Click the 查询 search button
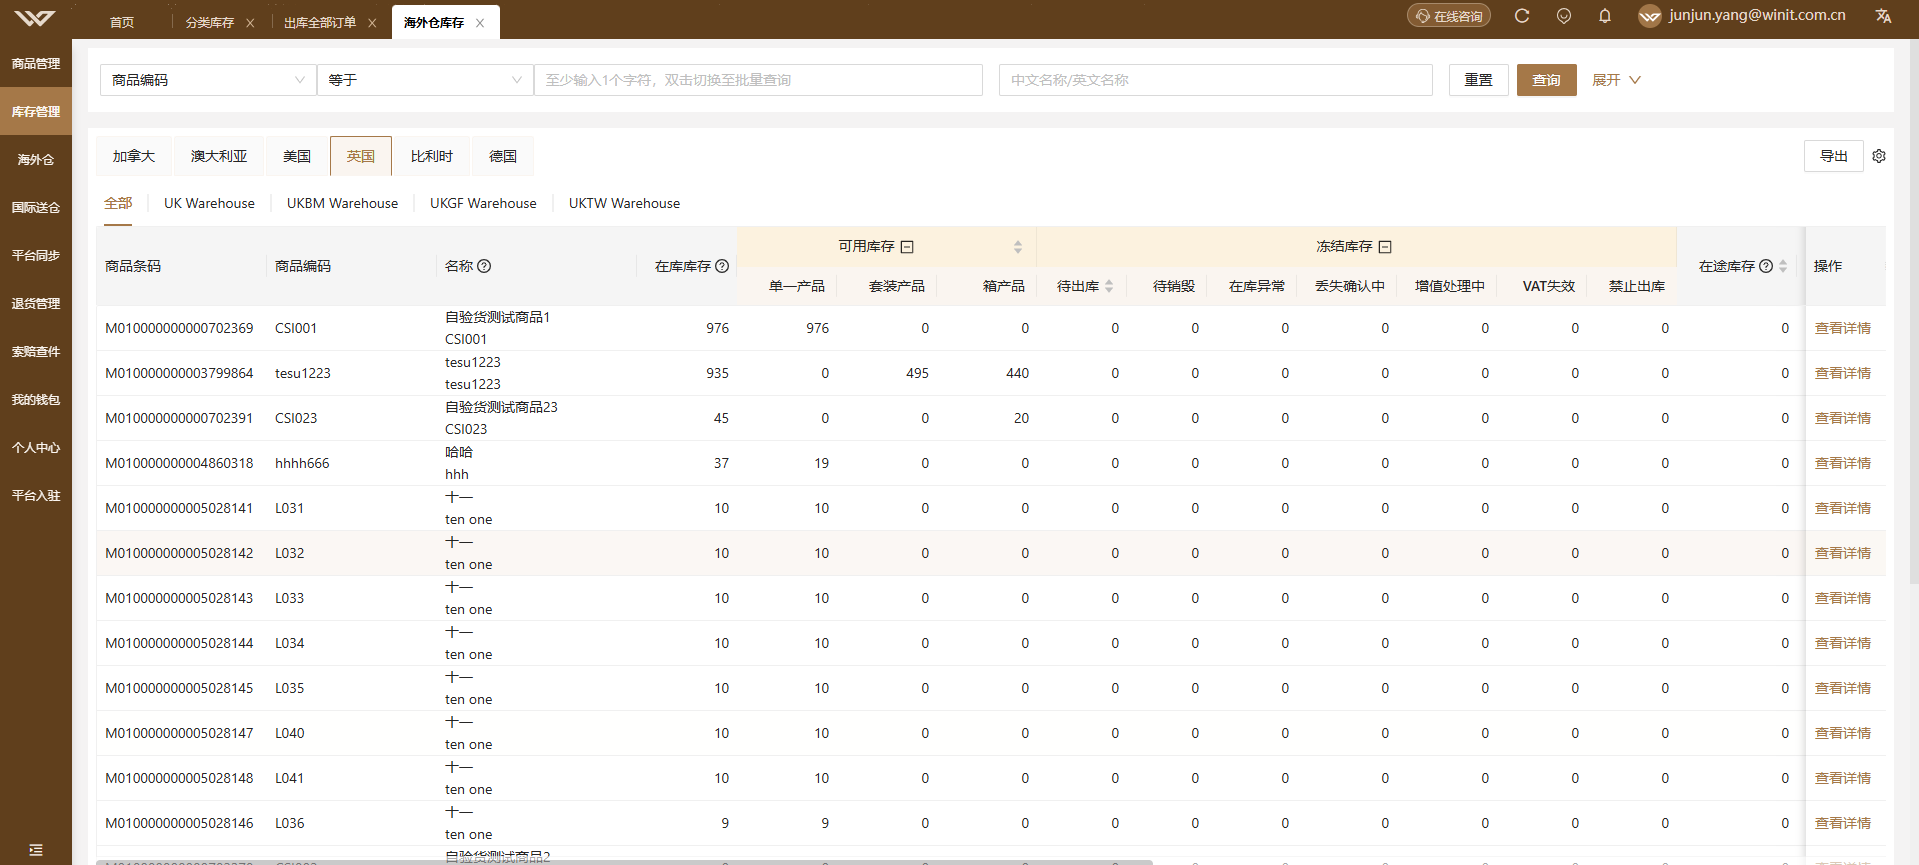Screen dimensions: 1919x865 pos(1547,80)
